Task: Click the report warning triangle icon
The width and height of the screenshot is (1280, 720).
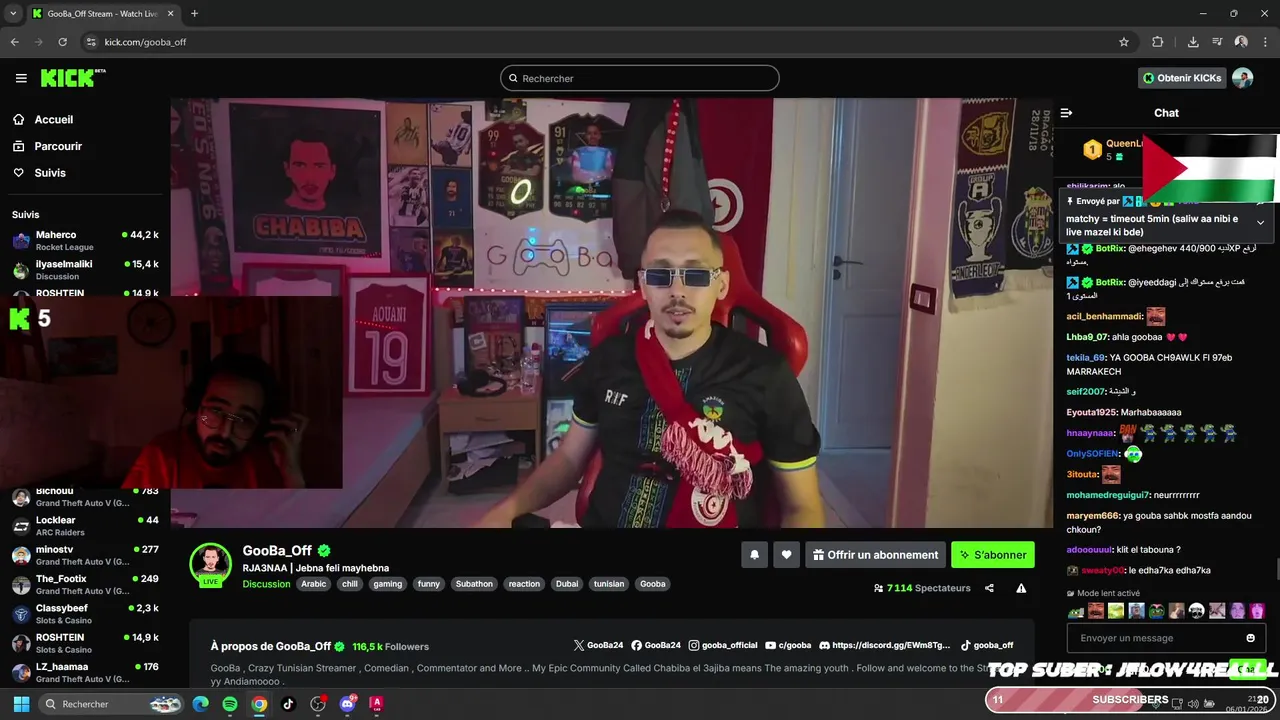Action: point(1021,588)
